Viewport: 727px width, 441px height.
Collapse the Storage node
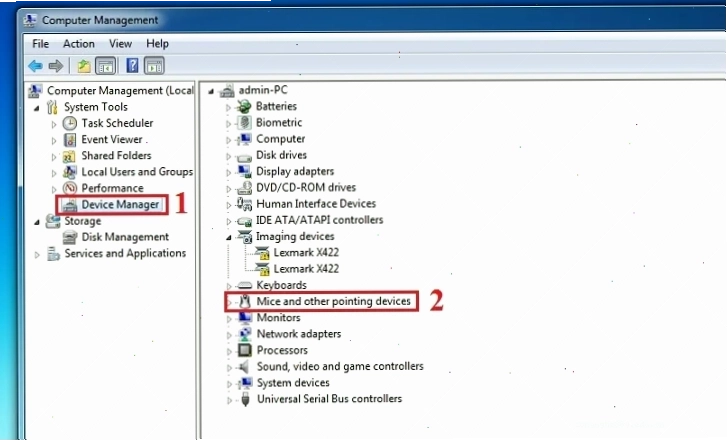(x=37, y=222)
